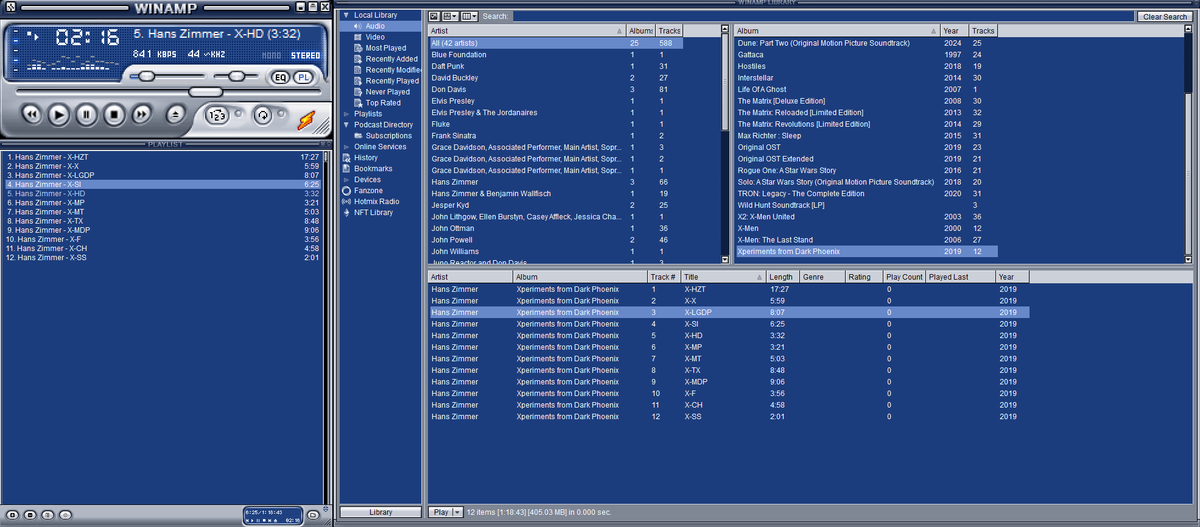Select the Gattaca album row
This screenshot has width=1200, height=527.
[866, 55]
